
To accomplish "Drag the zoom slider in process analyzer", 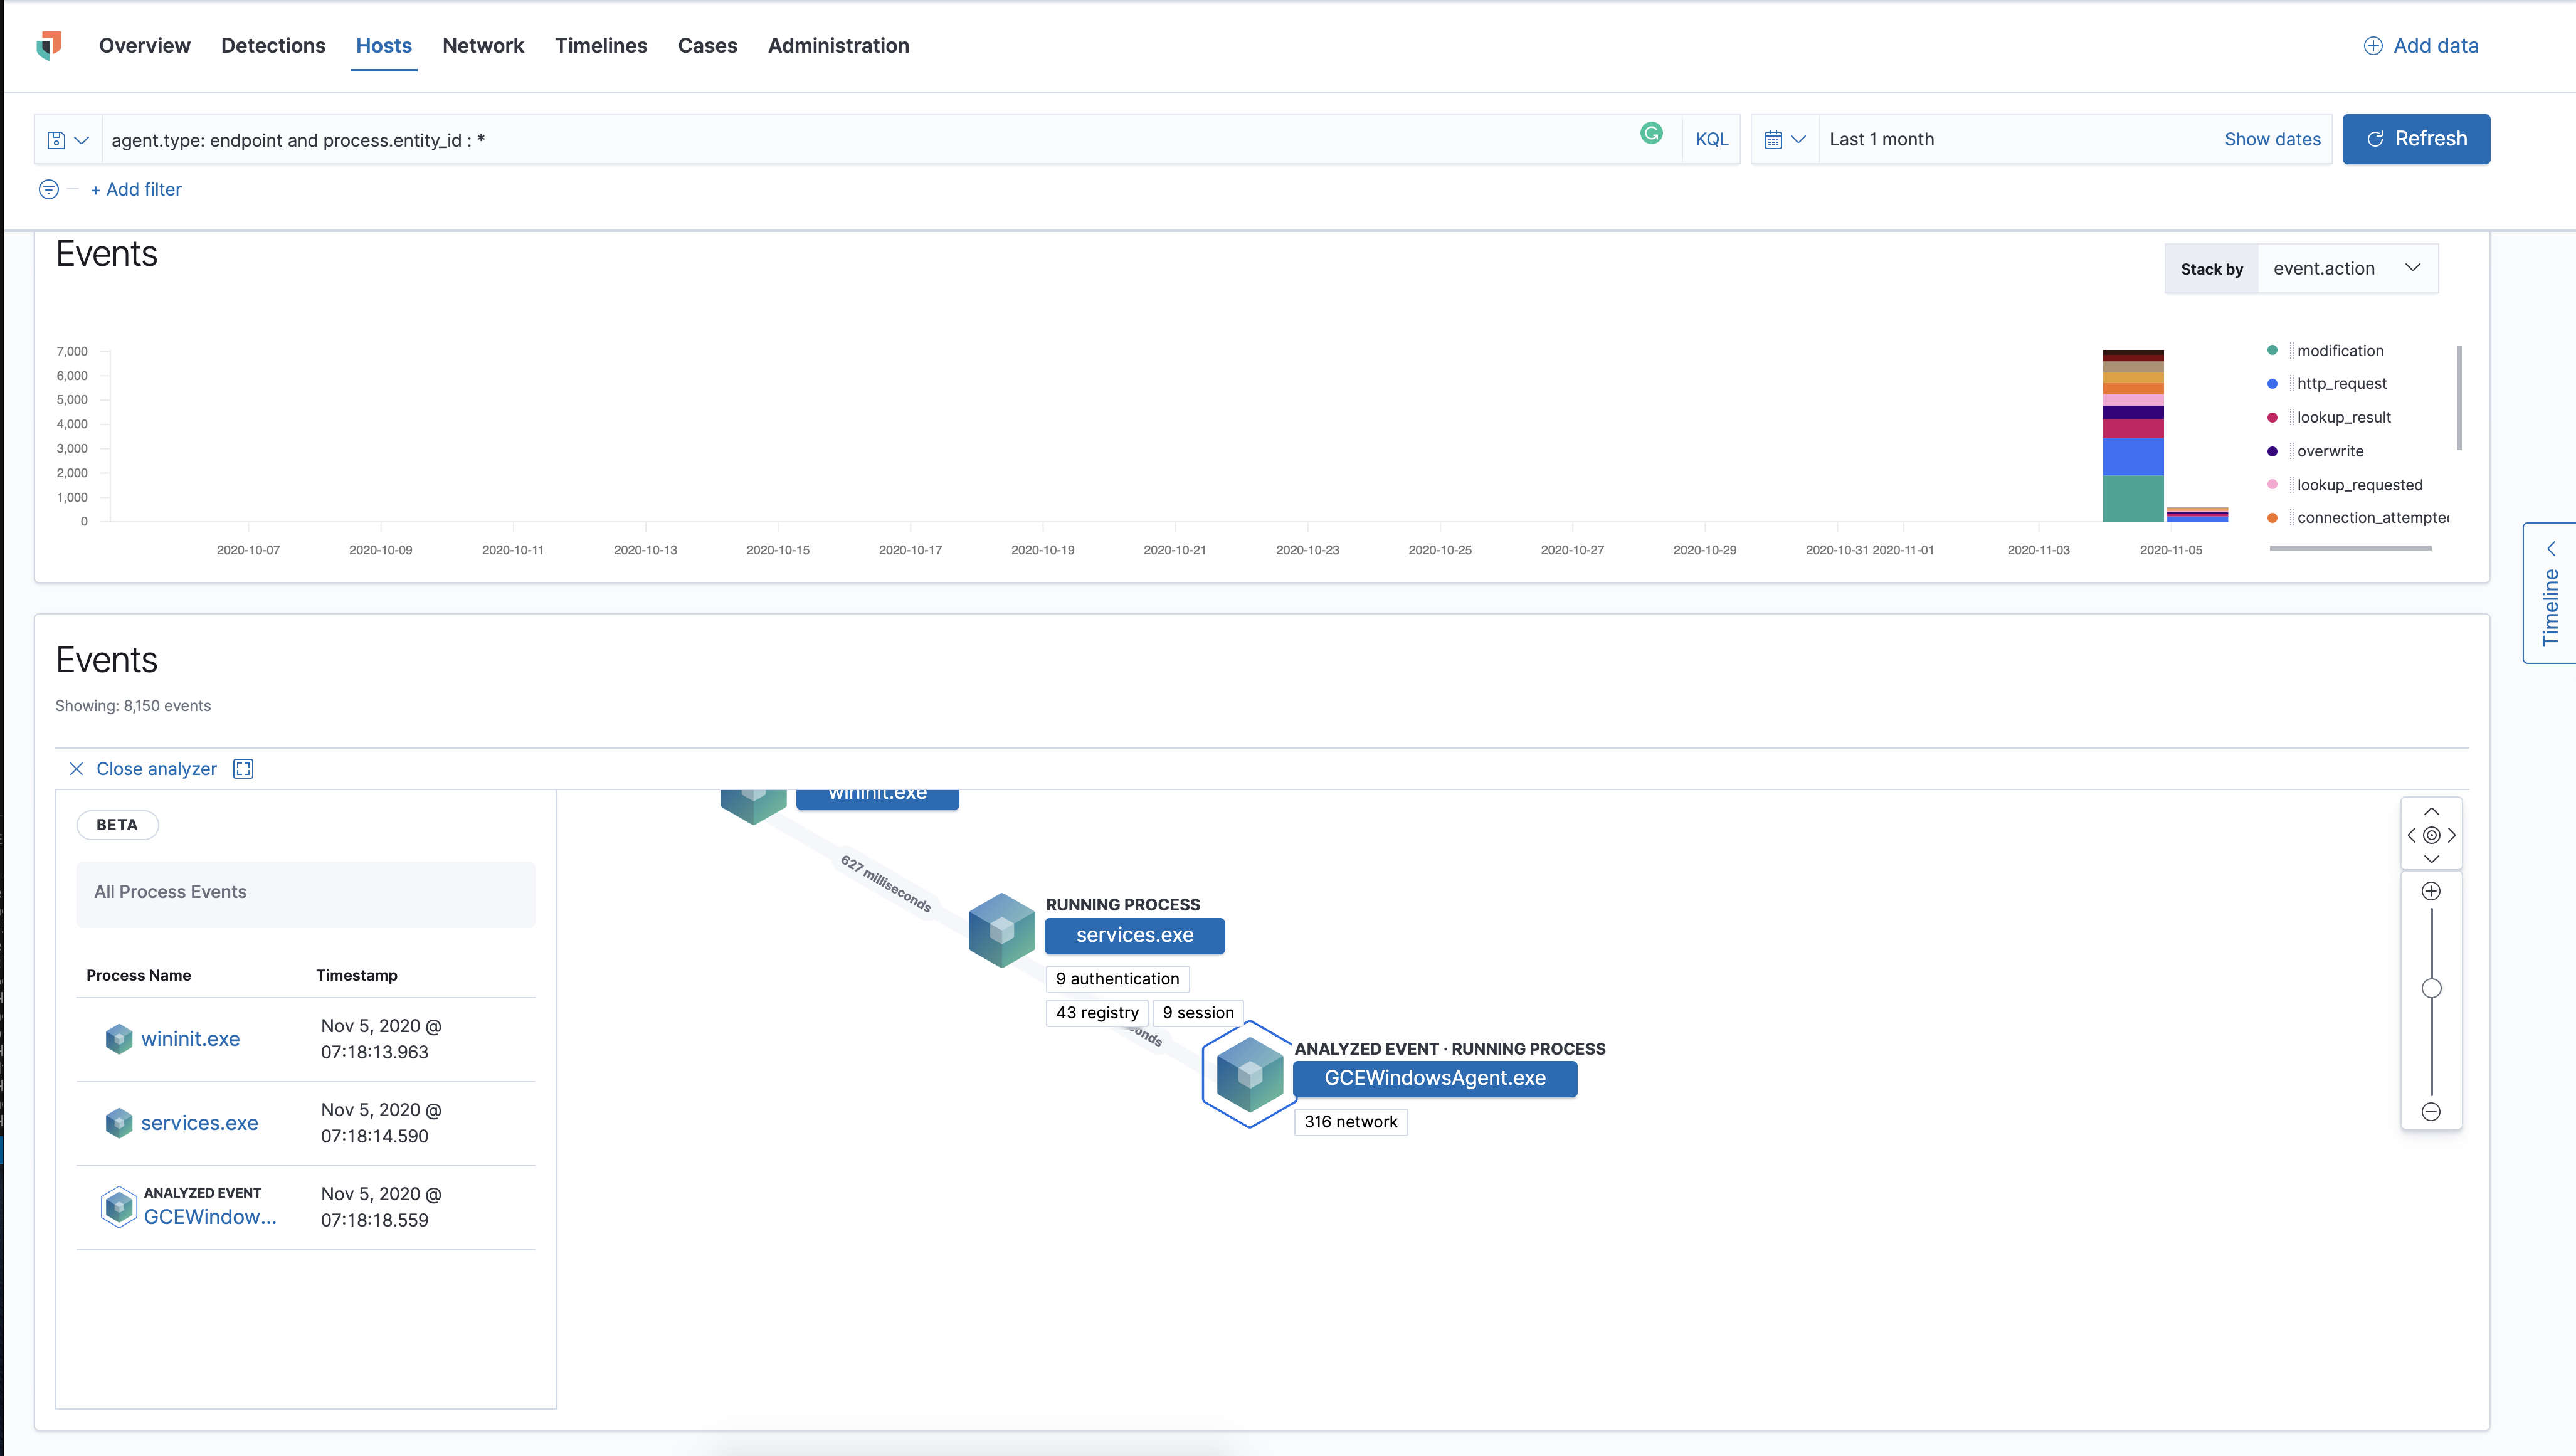I will coord(2431,987).
